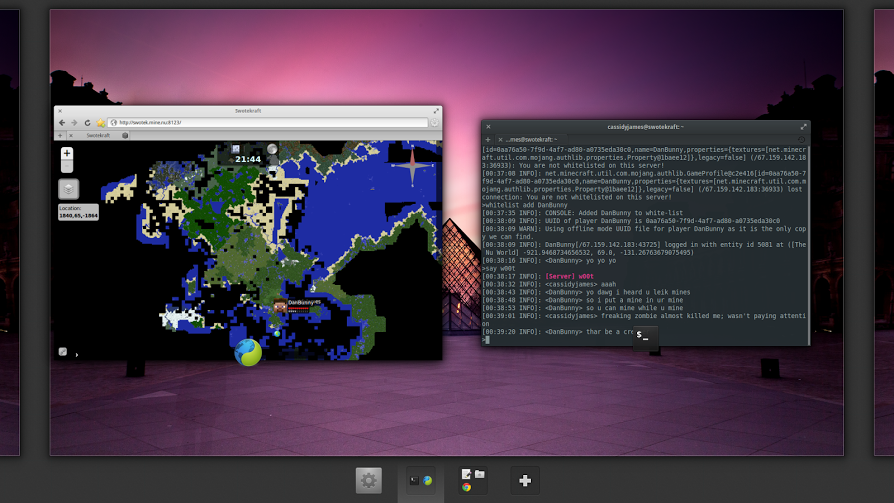Open a new tab in the browser window
This screenshot has width=894, height=503.
pyautogui.click(x=60, y=136)
